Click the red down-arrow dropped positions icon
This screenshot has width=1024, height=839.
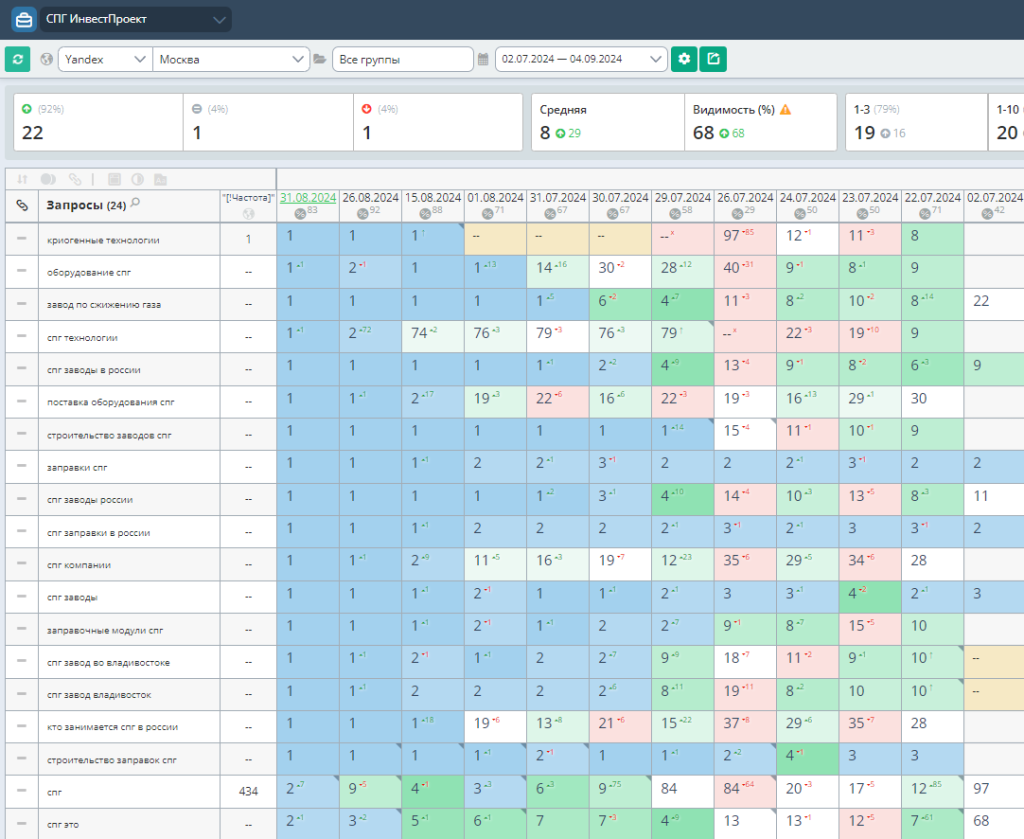click(x=366, y=109)
